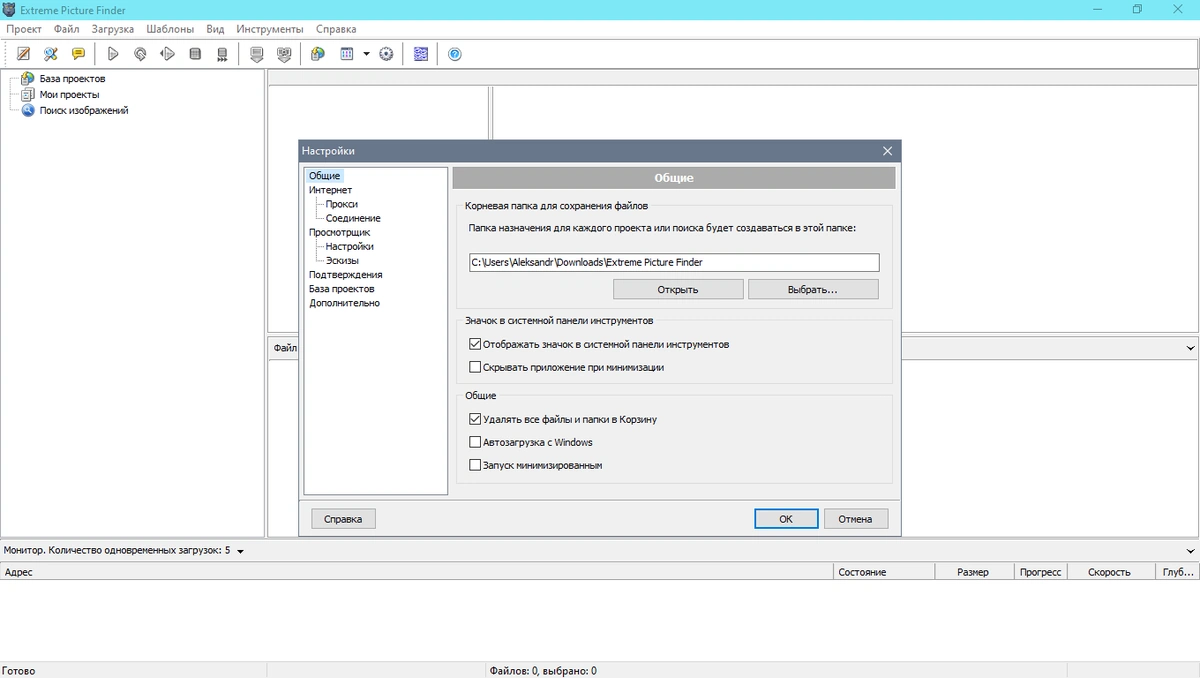
Task: Select Соединение in settings tree
Action: click(353, 218)
